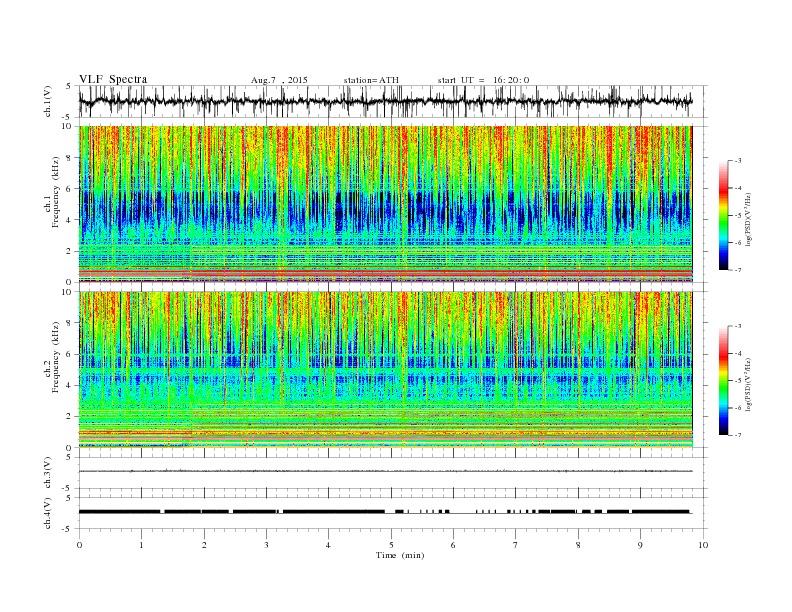
Task: Click the "ch.1(V)" axis label
Action: click(48, 102)
